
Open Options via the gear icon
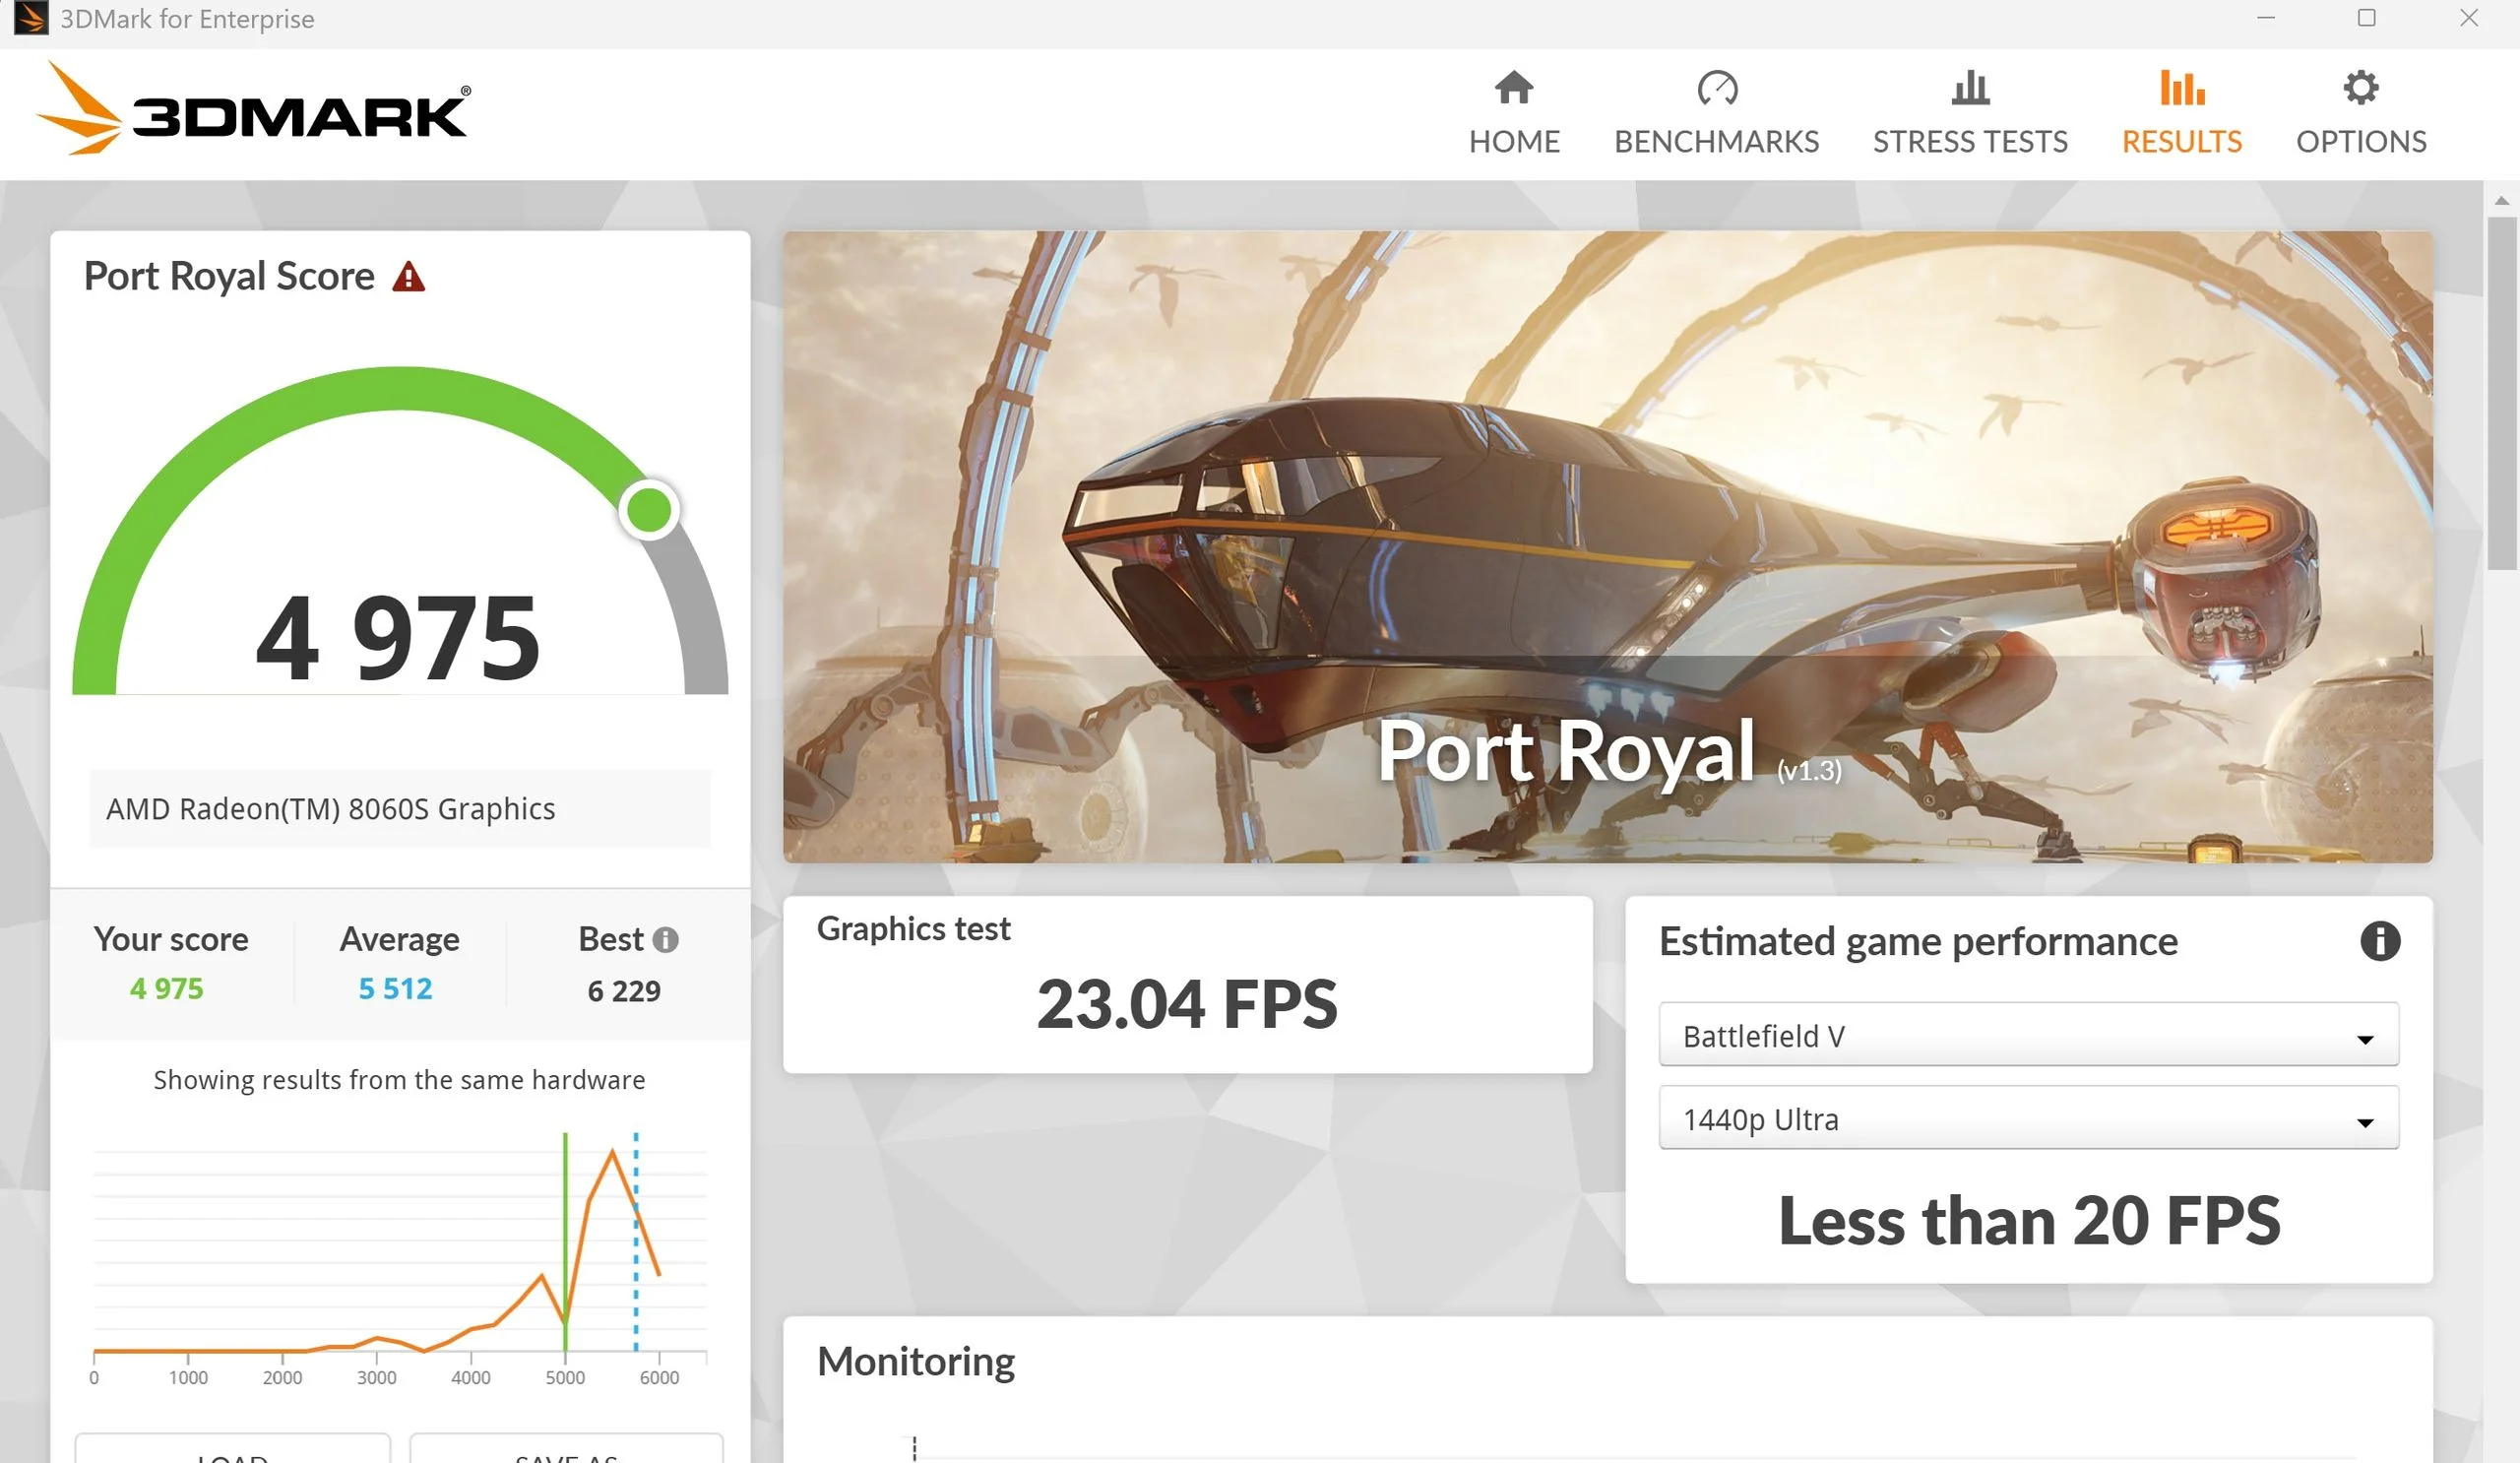pyautogui.click(x=2360, y=88)
